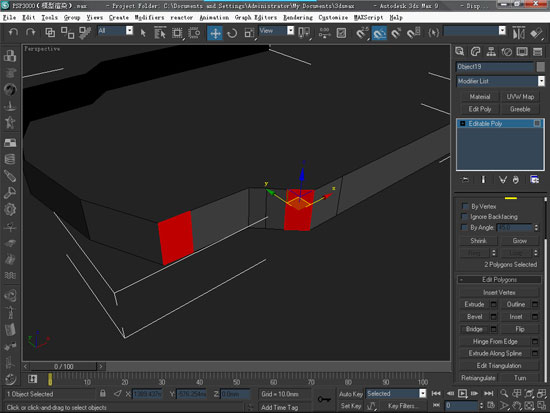Open the Create command panel tab
This screenshot has width=550, height=413.
pyautogui.click(x=460, y=52)
